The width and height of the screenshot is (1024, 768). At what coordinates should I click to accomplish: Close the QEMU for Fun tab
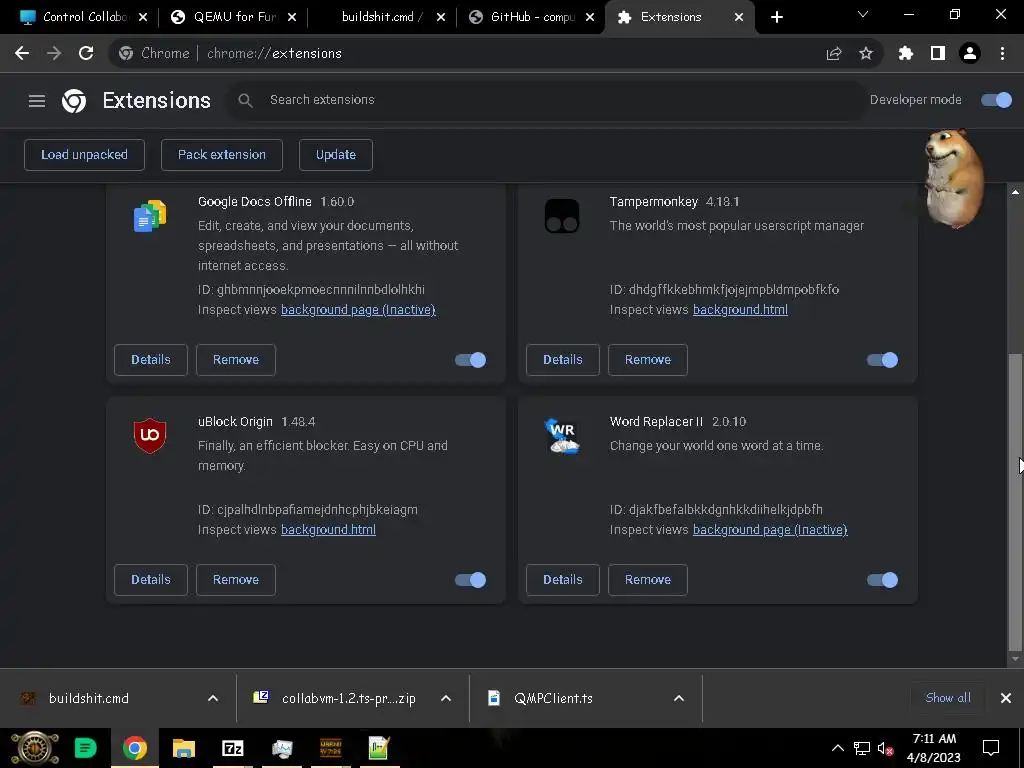pyautogui.click(x=292, y=17)
